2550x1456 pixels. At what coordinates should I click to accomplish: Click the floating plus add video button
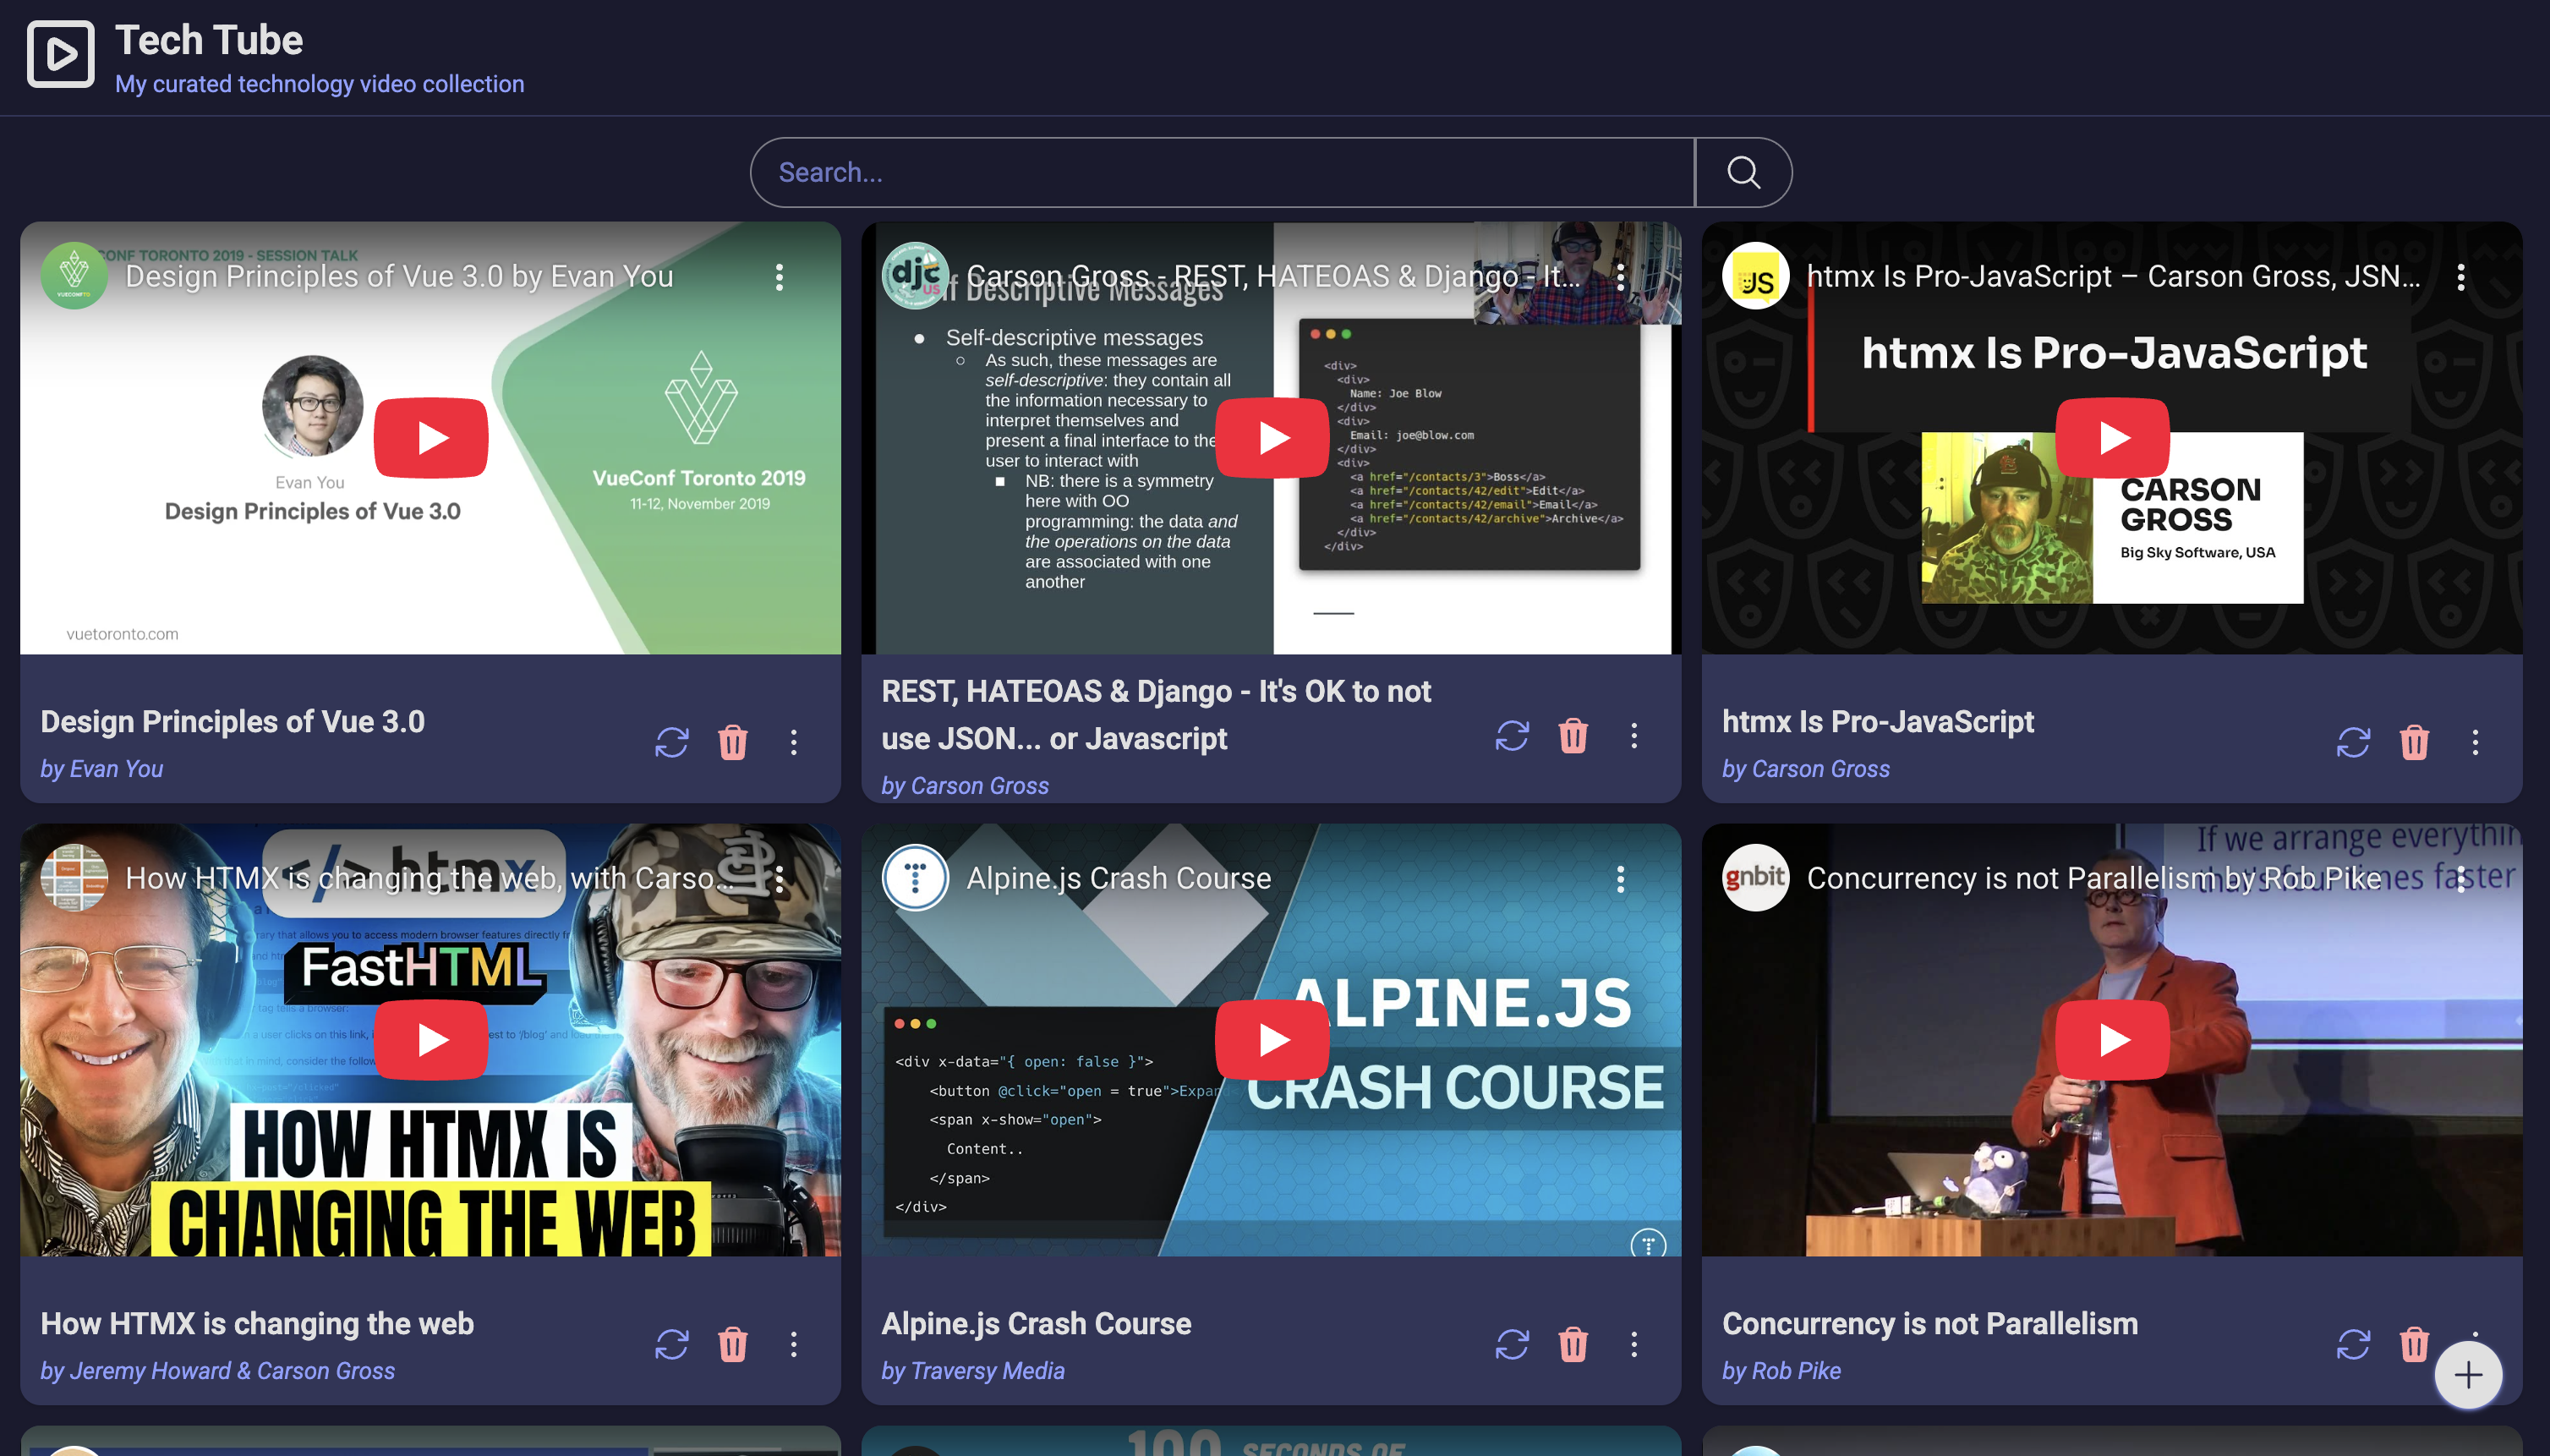click(x=2468, y=1375)
